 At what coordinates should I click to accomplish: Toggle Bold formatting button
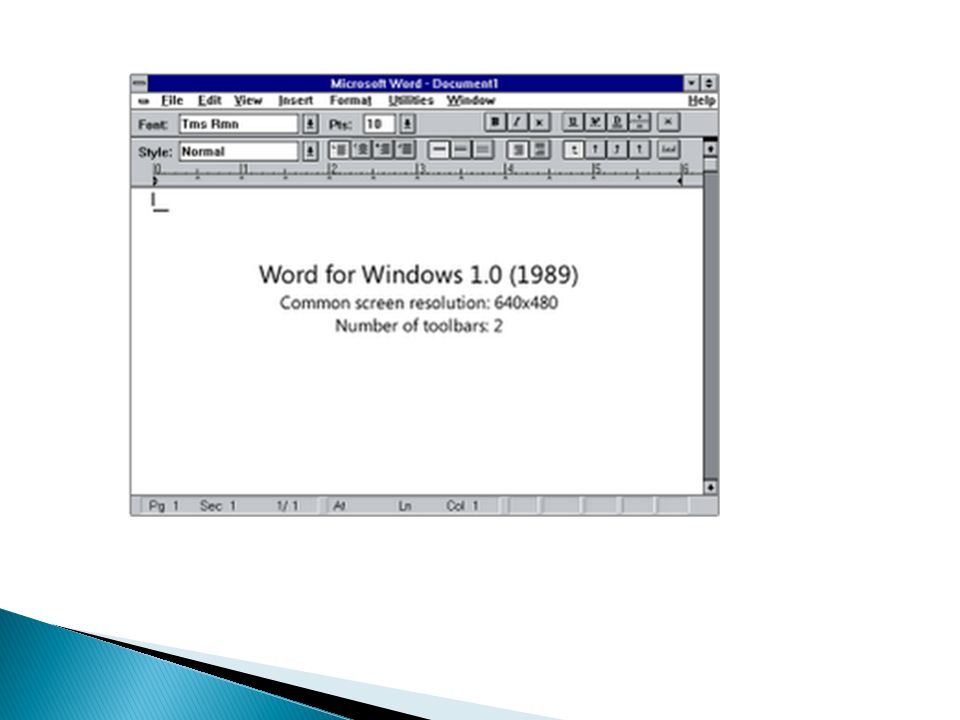point(495,122)
